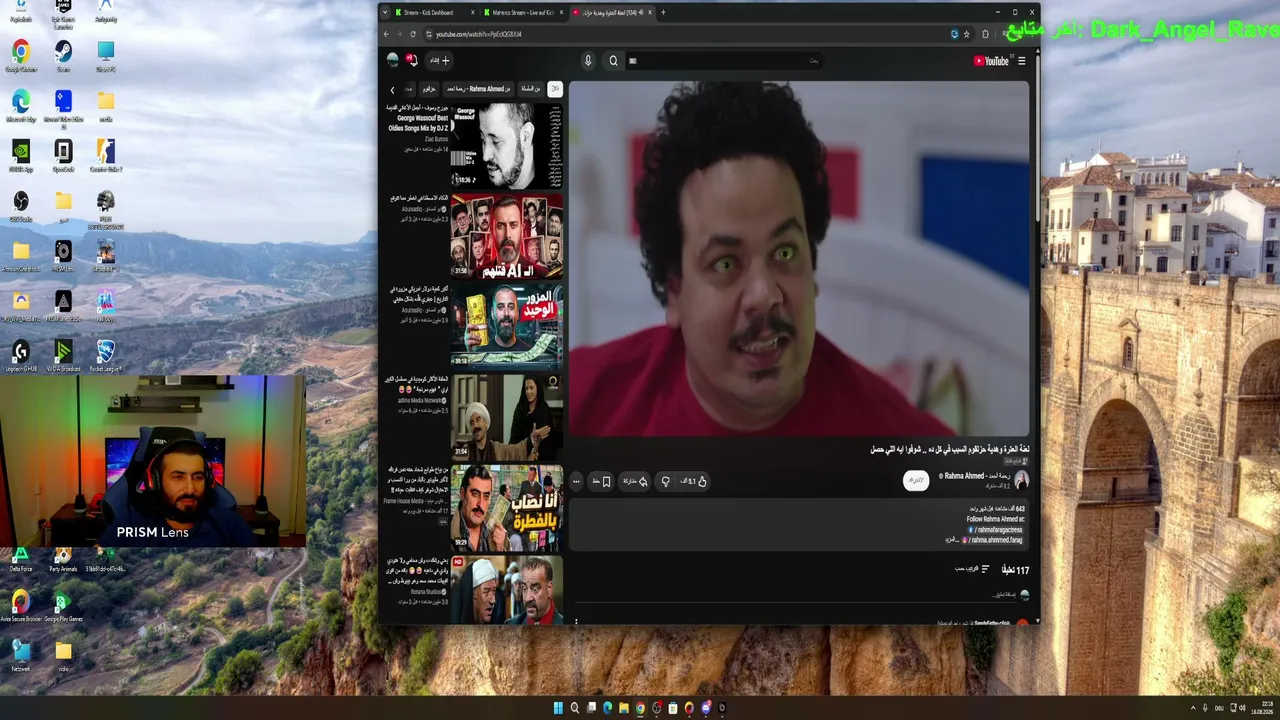Open the George Wassouf Oldies mix thumbnail

(507, 145)
